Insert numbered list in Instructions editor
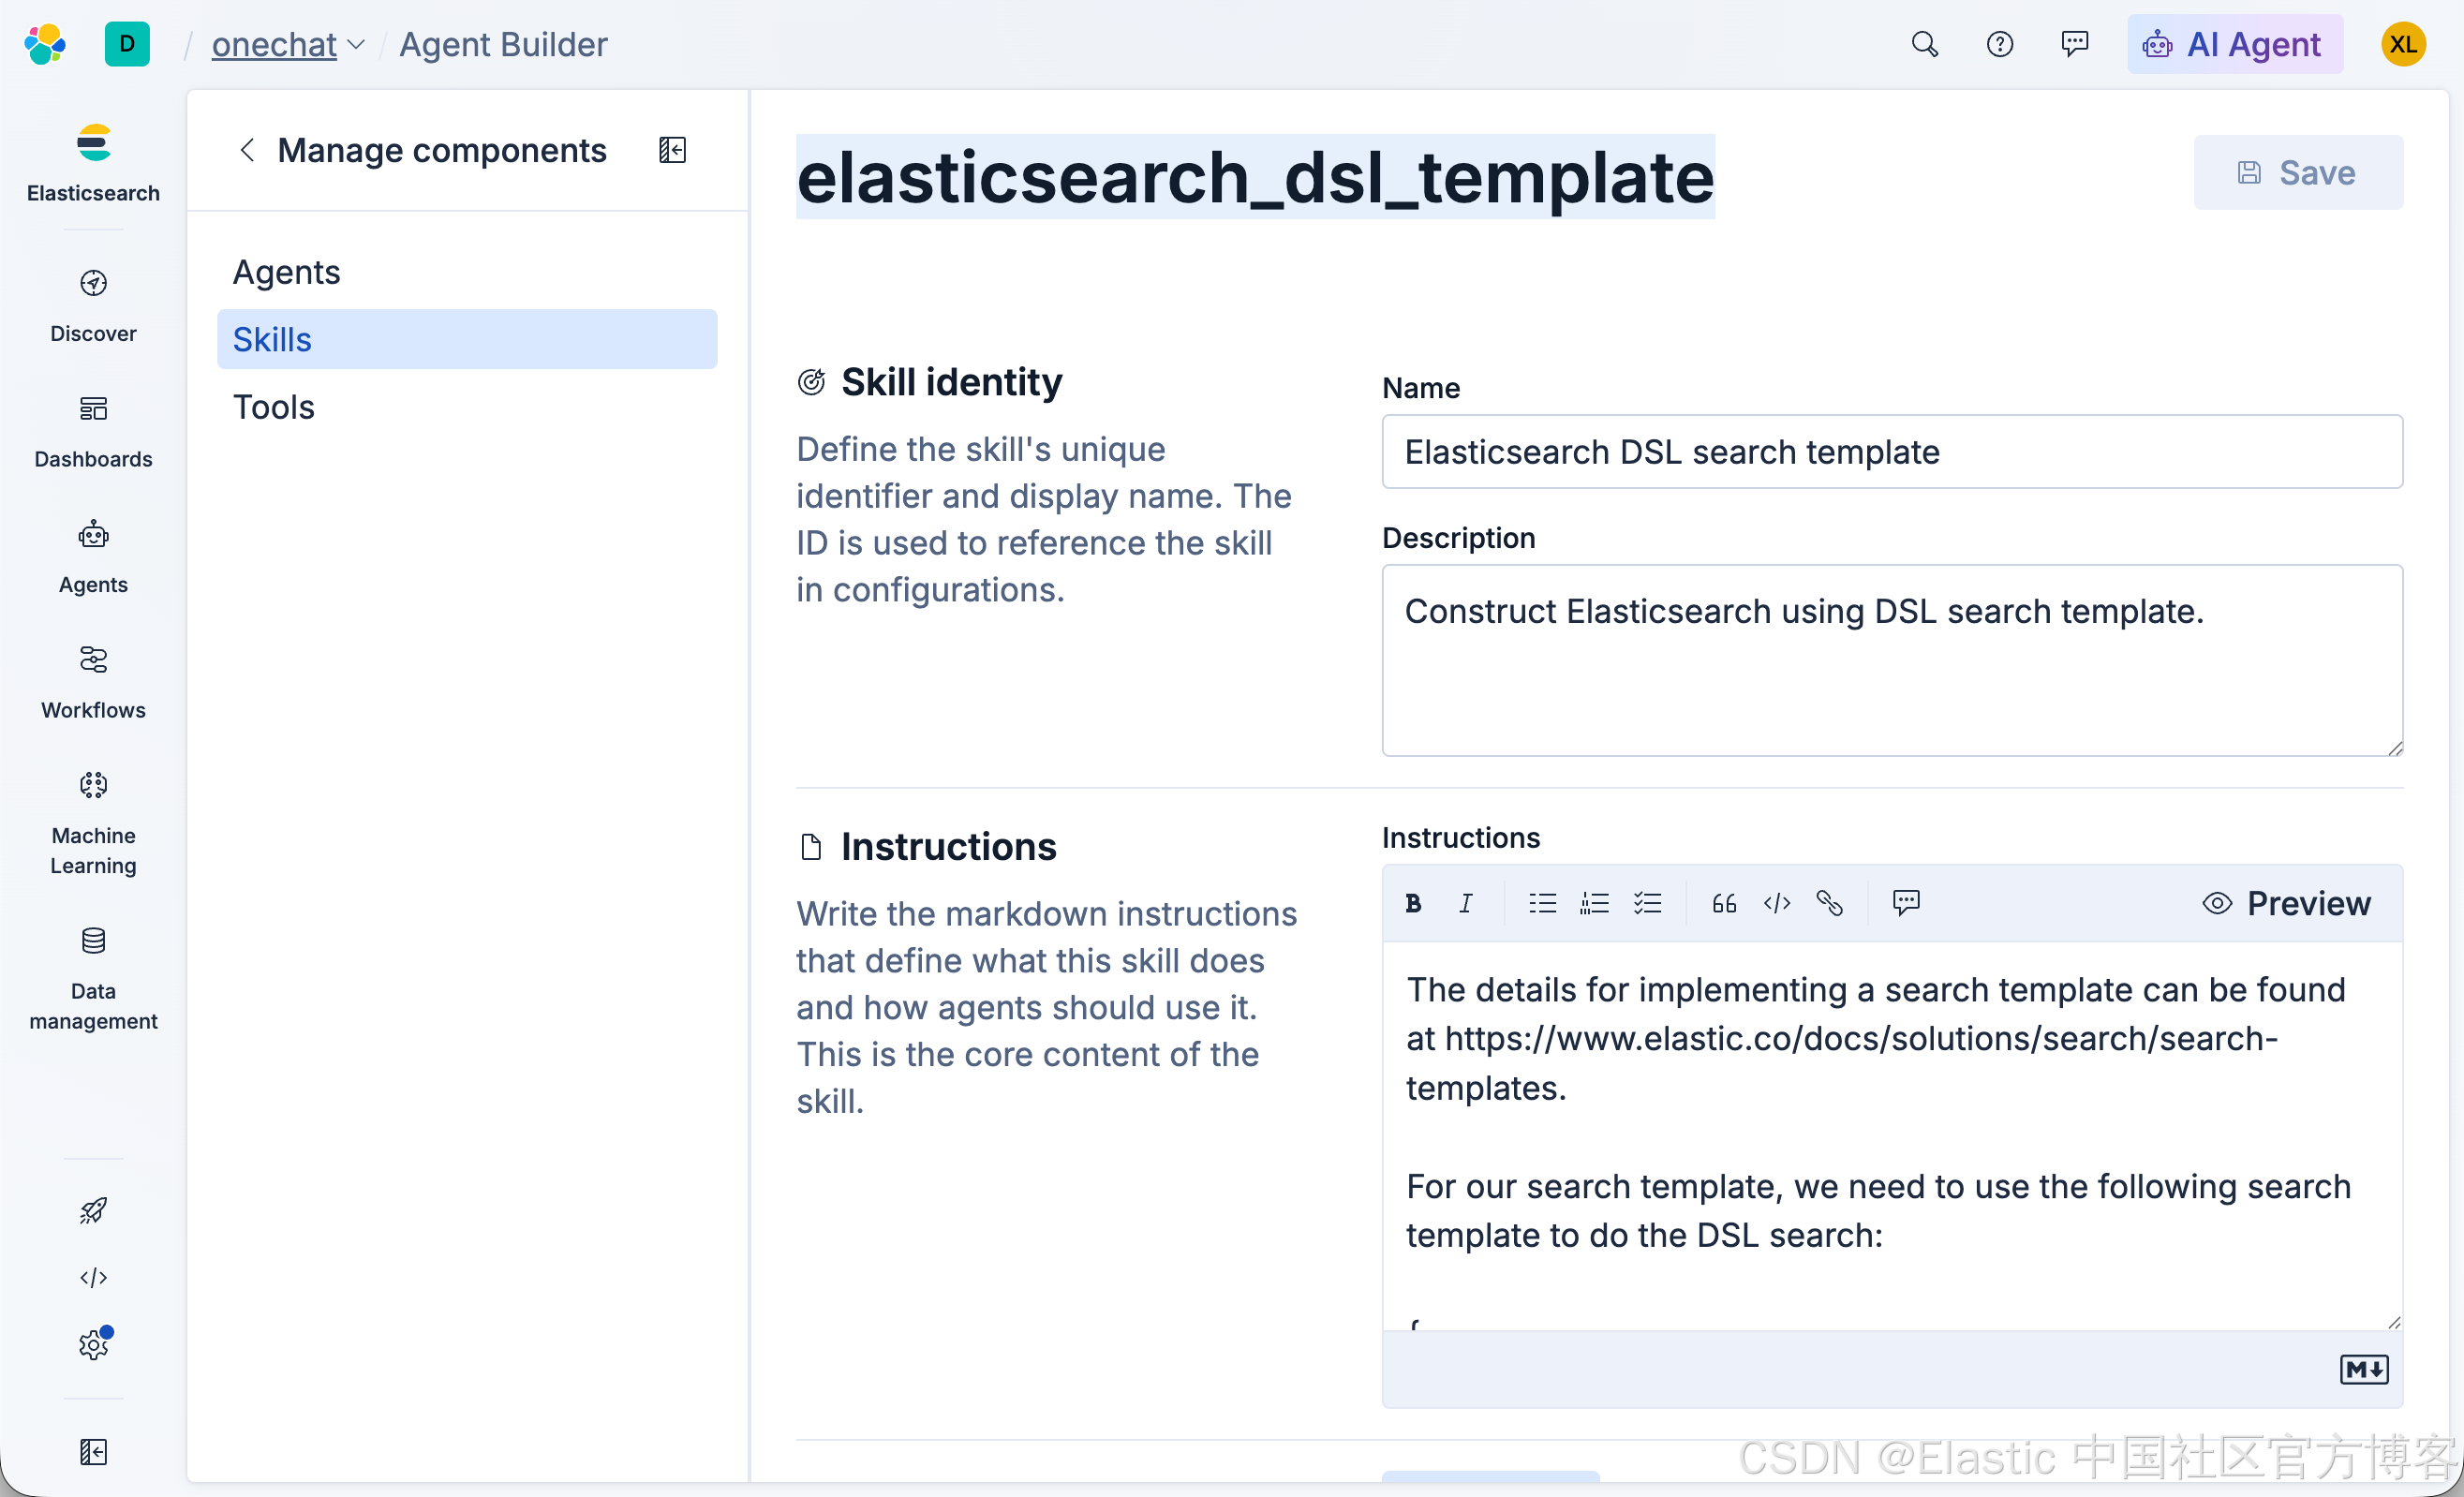 1594,903
